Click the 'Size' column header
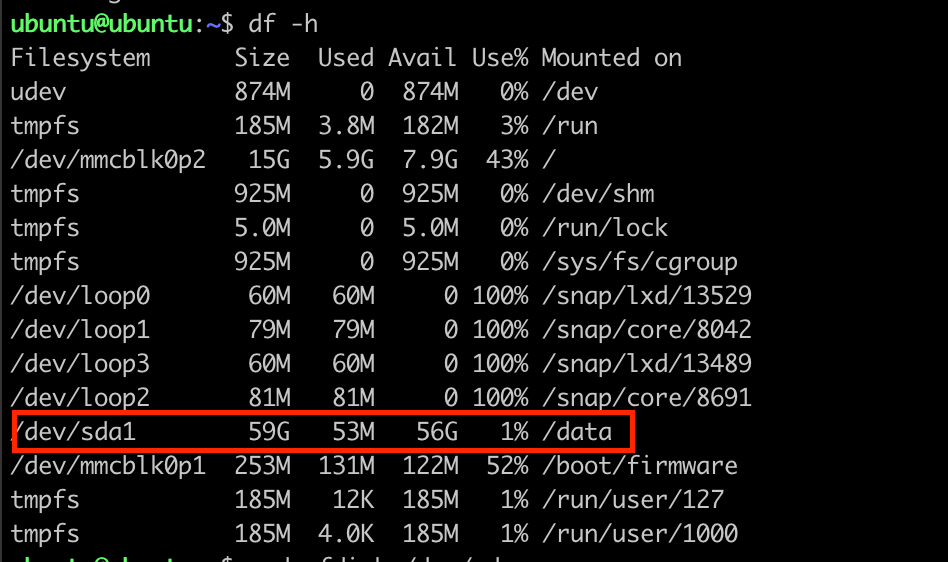 click(x=262, y=58)
